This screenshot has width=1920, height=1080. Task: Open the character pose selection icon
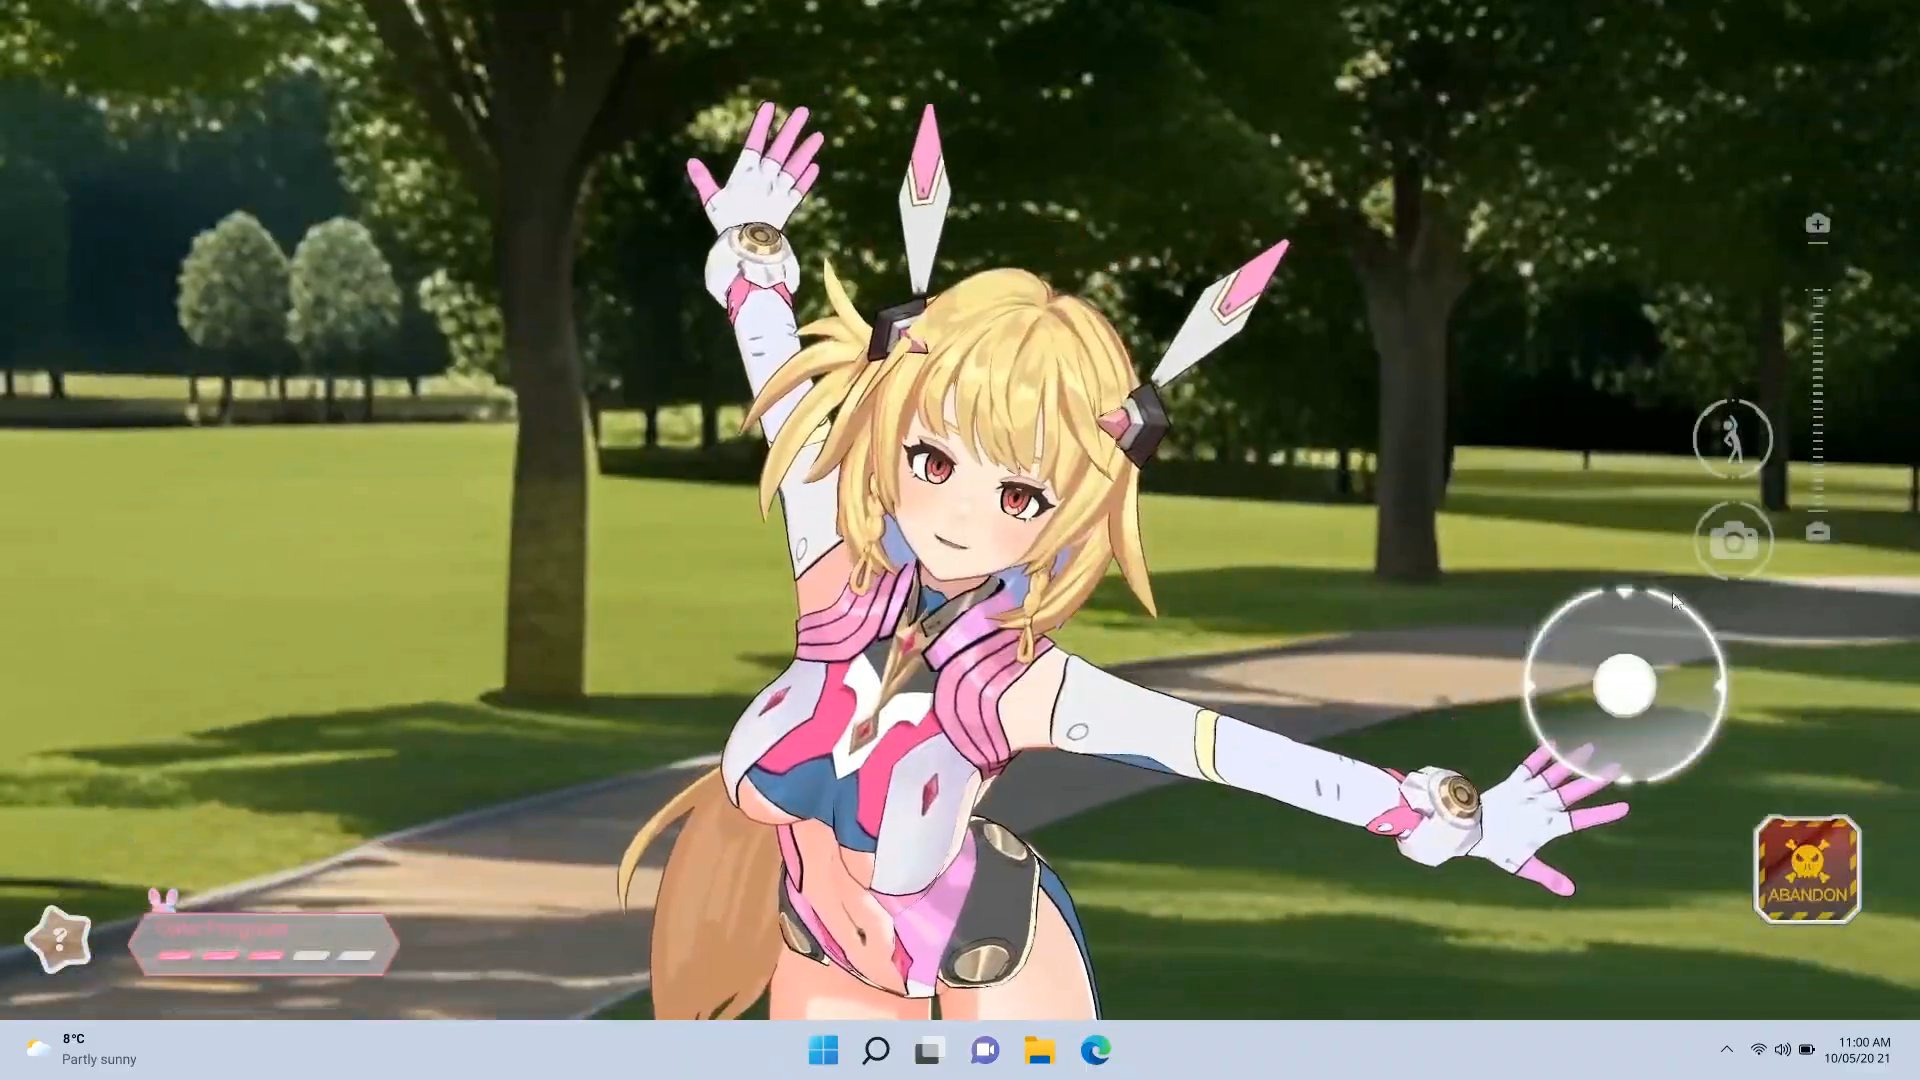1733,439
